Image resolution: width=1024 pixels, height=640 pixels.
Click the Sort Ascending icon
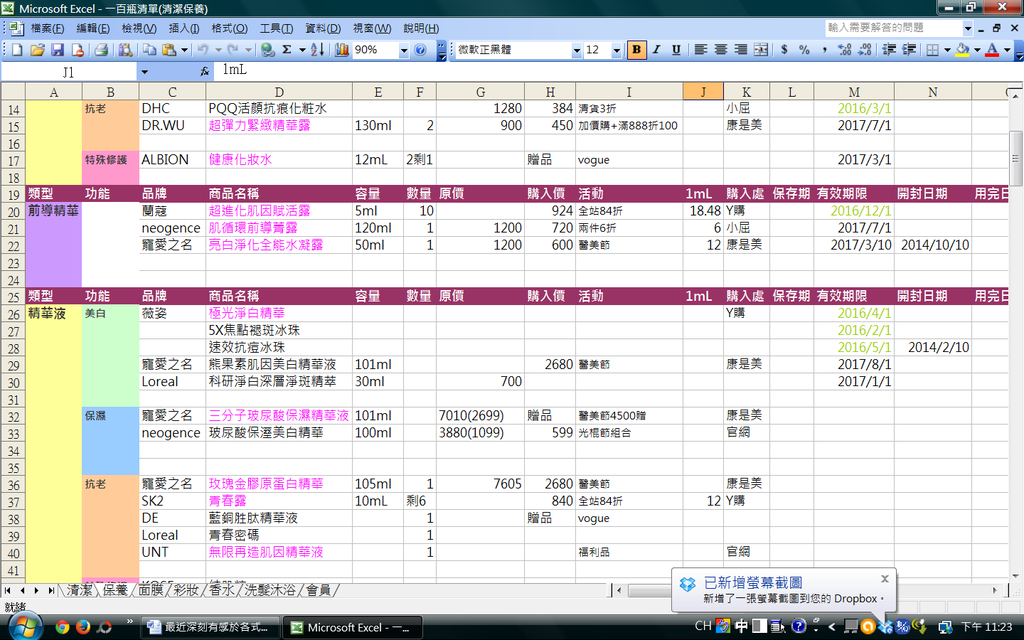coord(316,51)
